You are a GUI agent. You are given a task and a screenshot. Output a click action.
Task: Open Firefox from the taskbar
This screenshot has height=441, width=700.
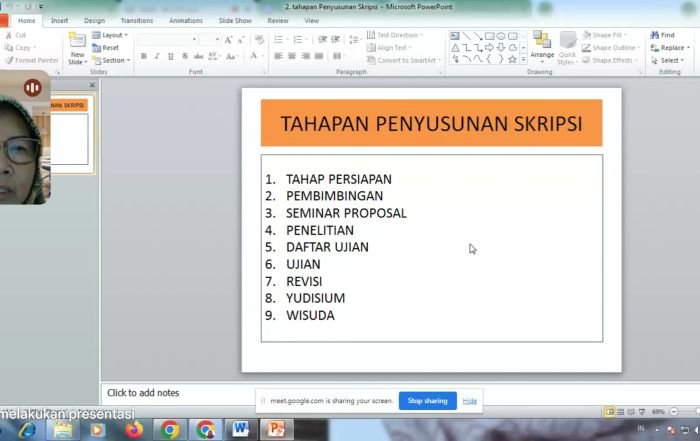134,429
